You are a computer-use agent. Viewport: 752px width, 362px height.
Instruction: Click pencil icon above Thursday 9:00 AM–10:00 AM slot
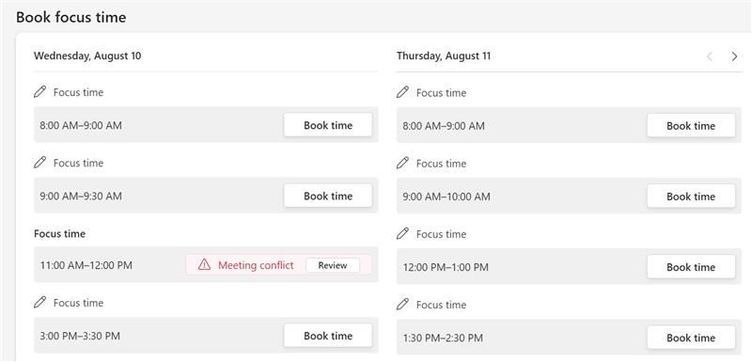[x=403, y=163]
